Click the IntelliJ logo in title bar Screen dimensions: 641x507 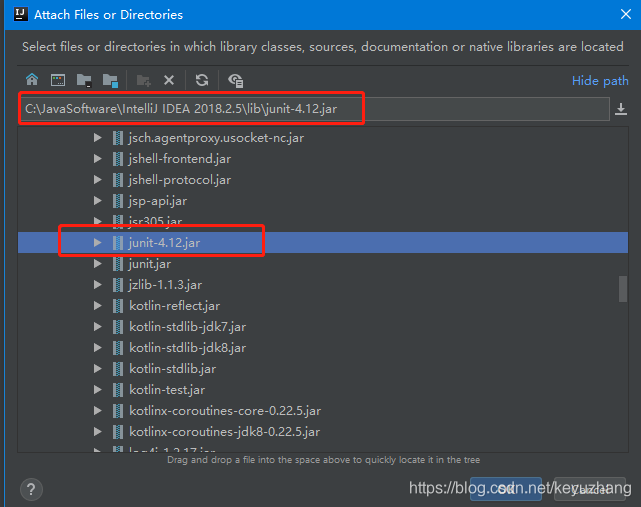coord(20,14)
